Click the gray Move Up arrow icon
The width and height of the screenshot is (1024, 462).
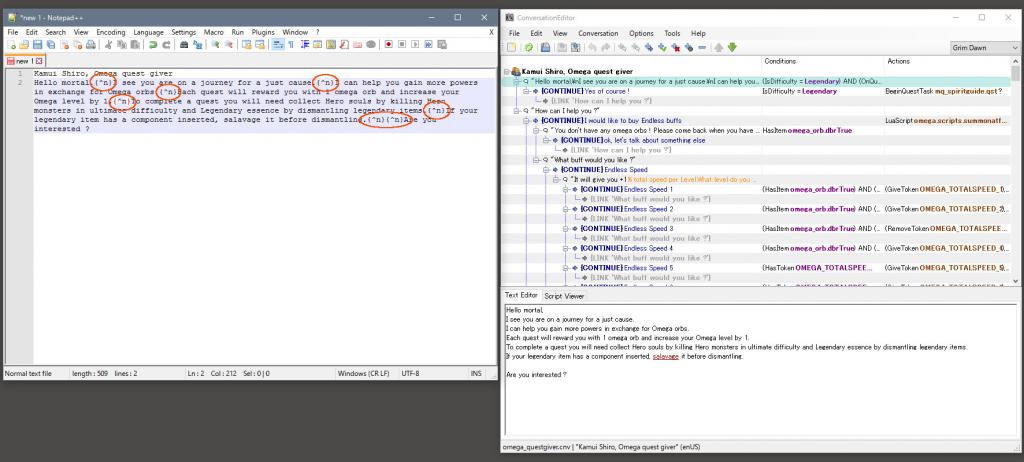(x=718, y=48)
